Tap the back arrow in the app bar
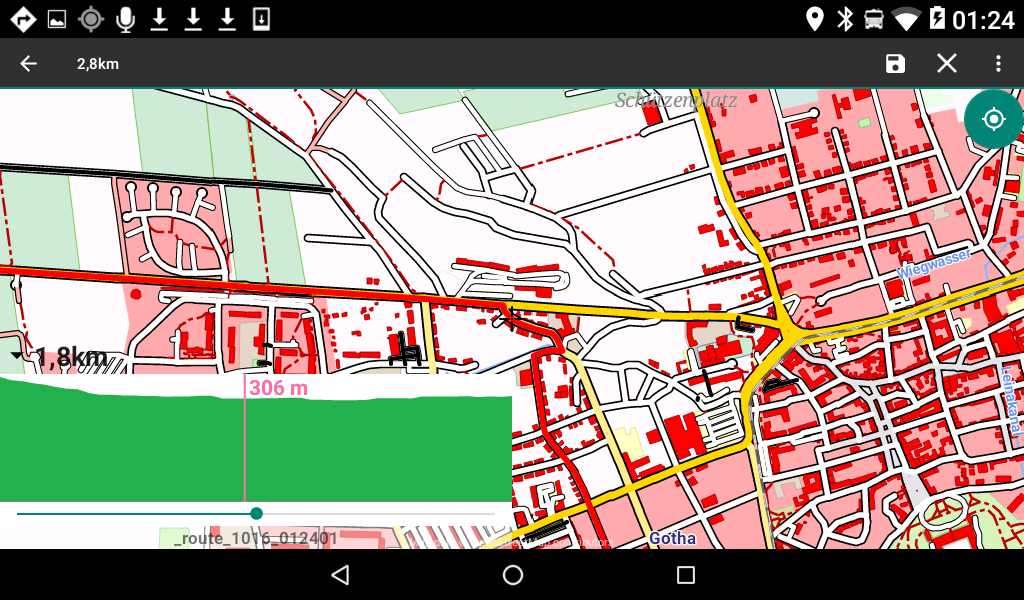This screenshot has height=600, width=1024. pos(28,64)
